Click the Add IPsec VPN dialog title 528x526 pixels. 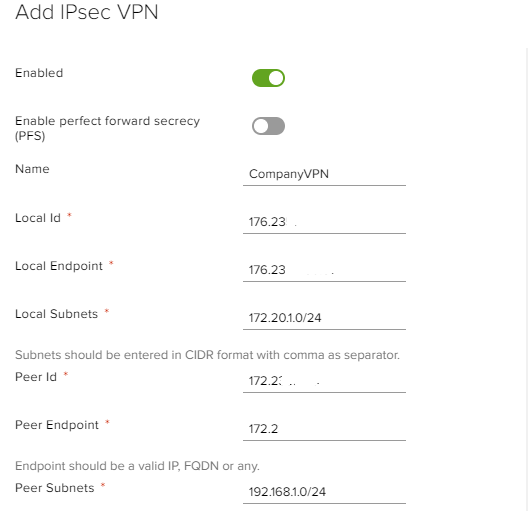[x=87, y=12]
